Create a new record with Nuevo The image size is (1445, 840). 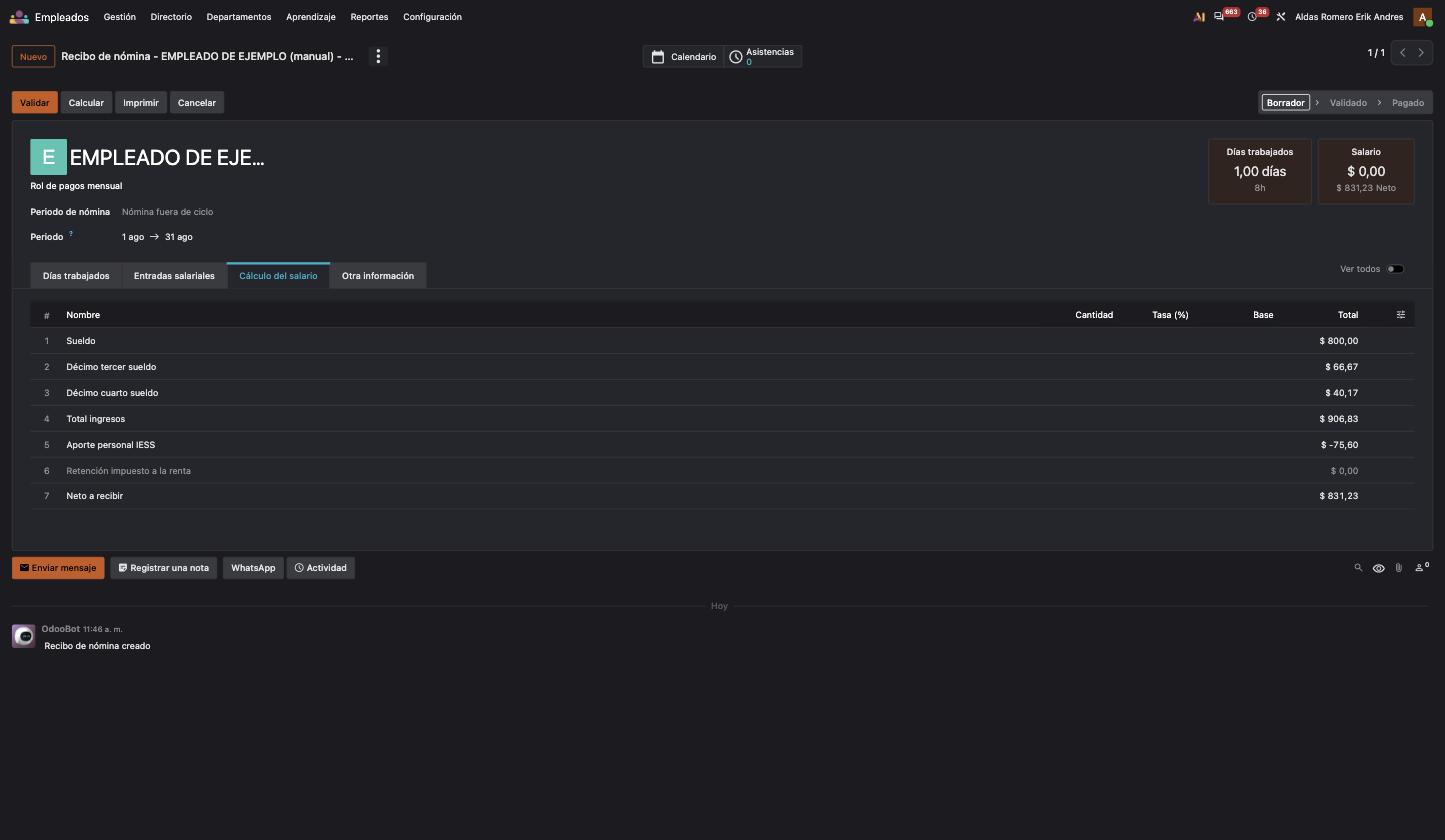tap(33, 56)
